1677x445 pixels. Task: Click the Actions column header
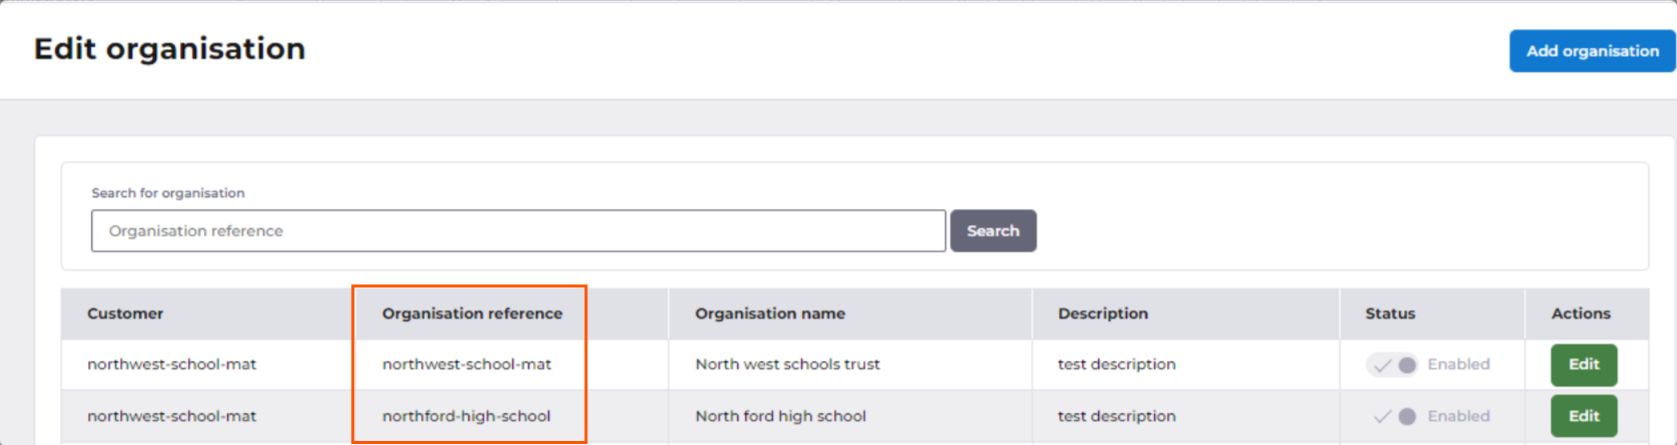click(x=1580, y=314)
